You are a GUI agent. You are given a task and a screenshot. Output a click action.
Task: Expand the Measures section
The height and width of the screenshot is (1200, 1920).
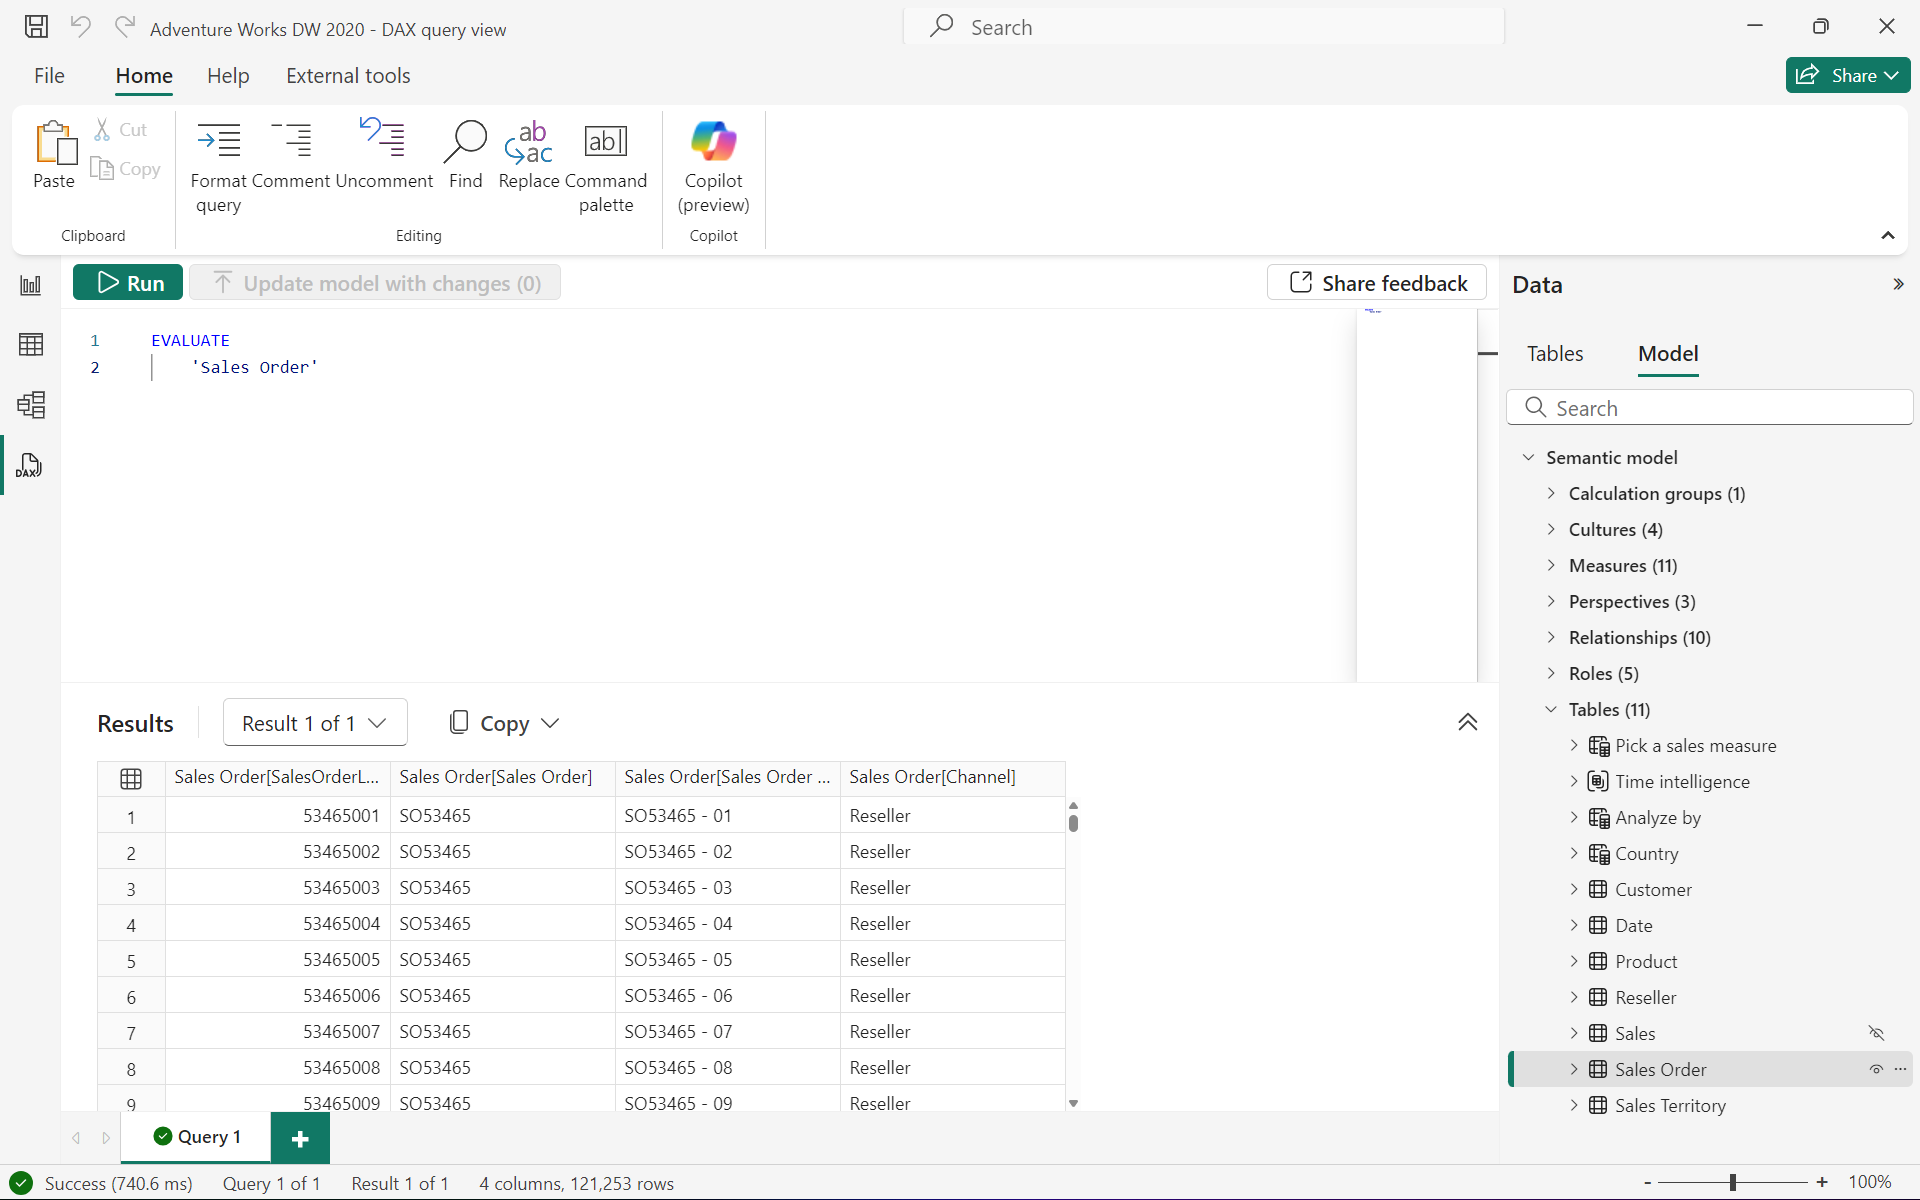pos(1551,565)
